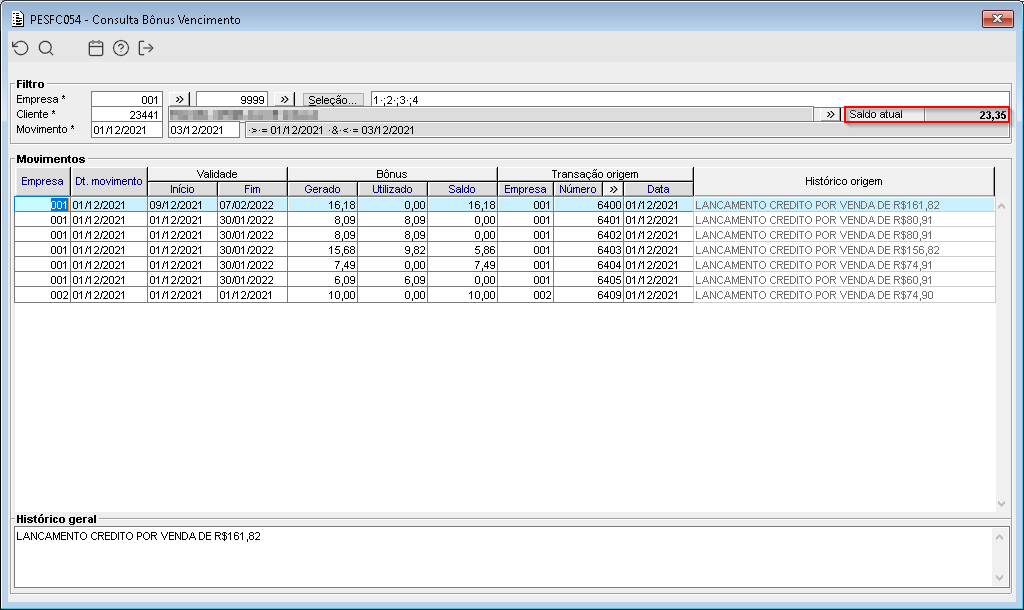Sort by Utilizado bonus column header
This screenshot has width=1024, height=610.
392,189
